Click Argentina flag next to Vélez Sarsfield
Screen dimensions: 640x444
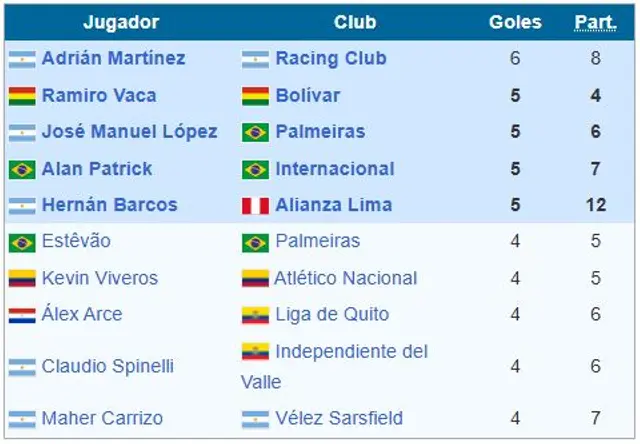(255, 419)
